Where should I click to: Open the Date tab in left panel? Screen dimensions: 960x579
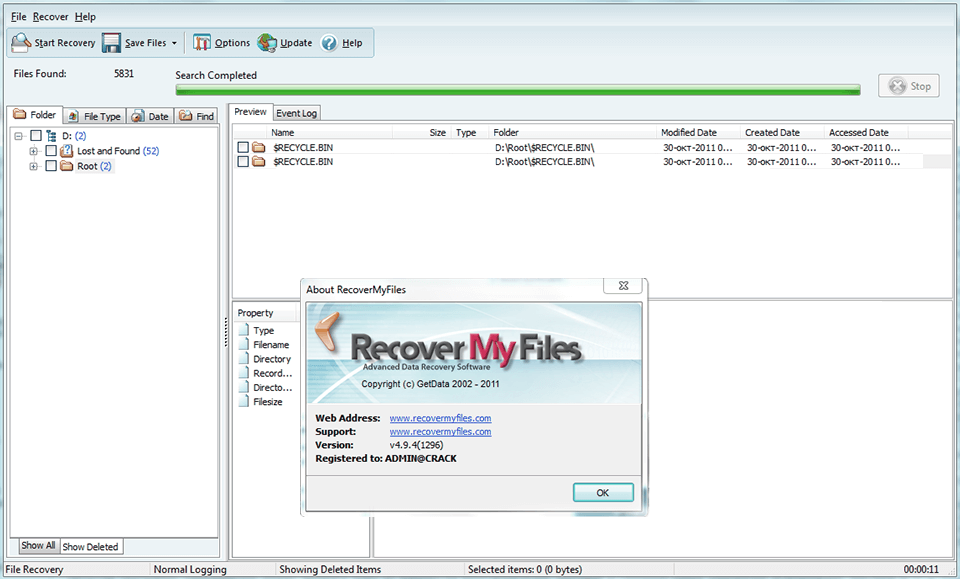149,115
